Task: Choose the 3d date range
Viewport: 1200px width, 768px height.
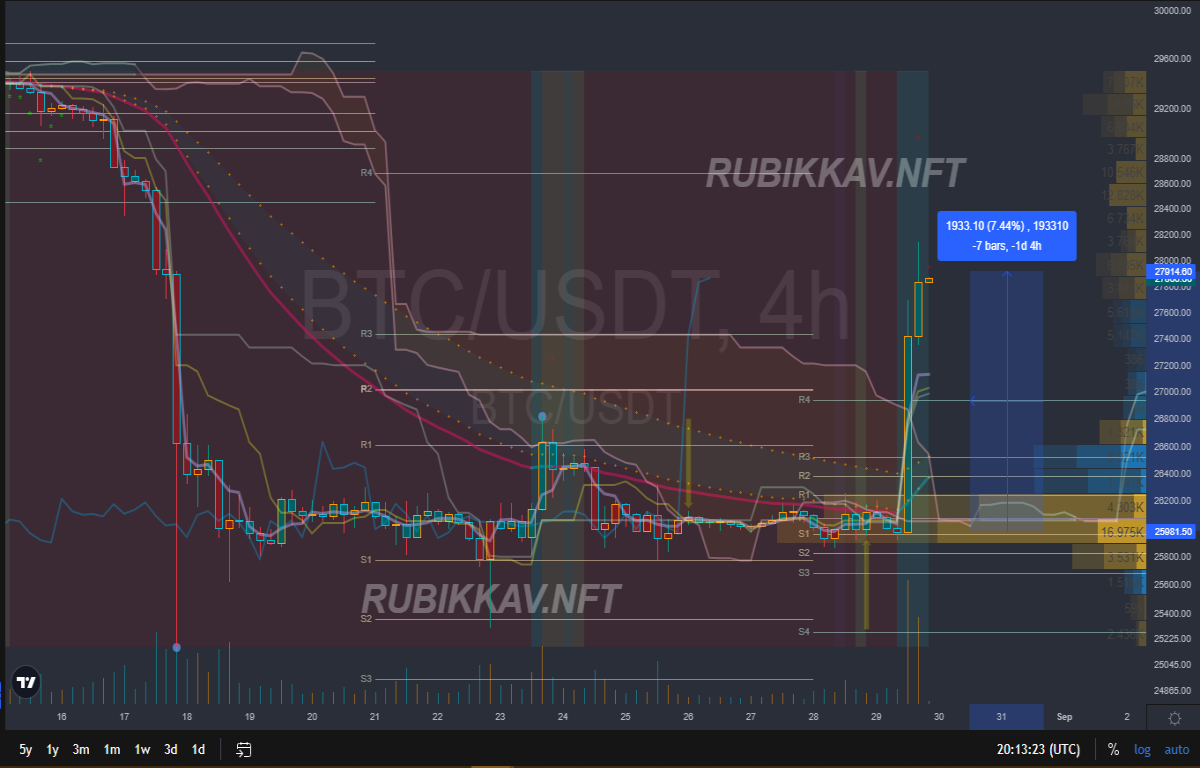Action: pos(171,749)
